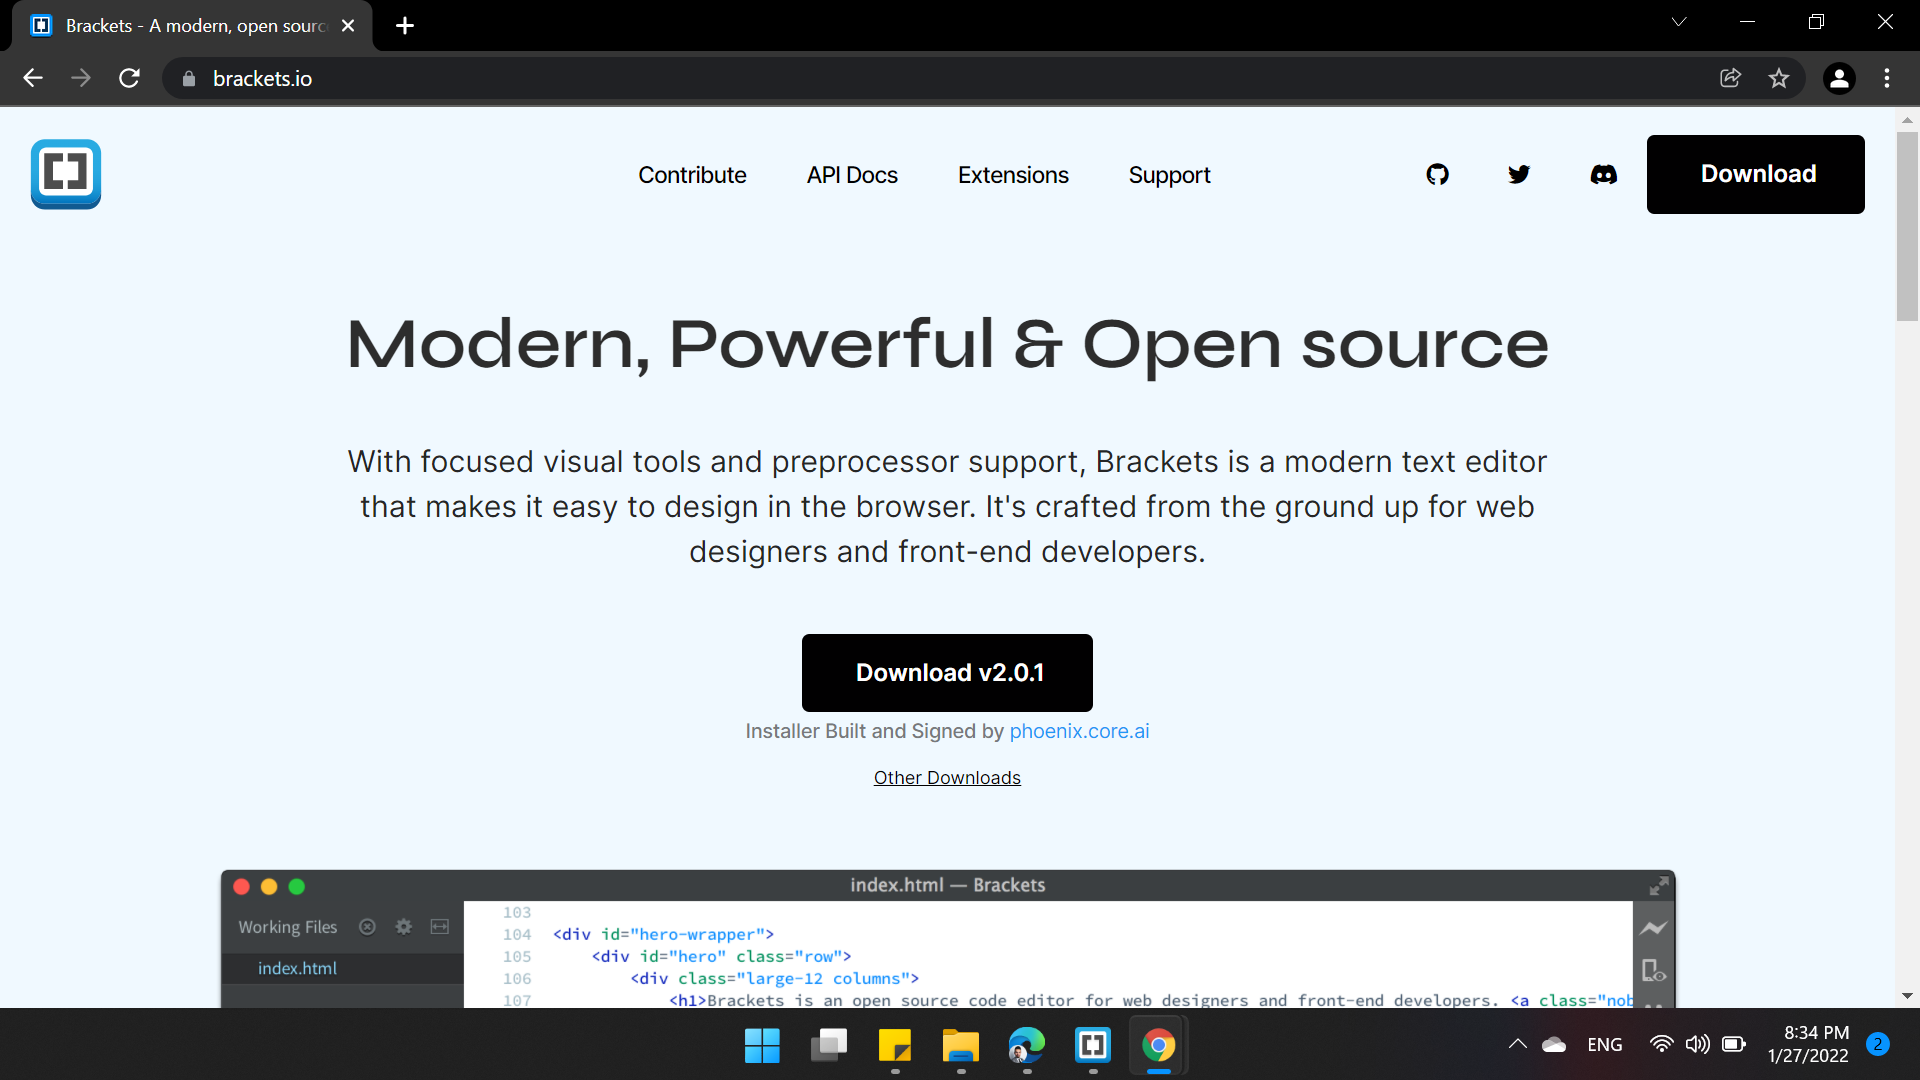Share this page using the share icon
The image size is (1920, 1080).
tap(1730, 78)
